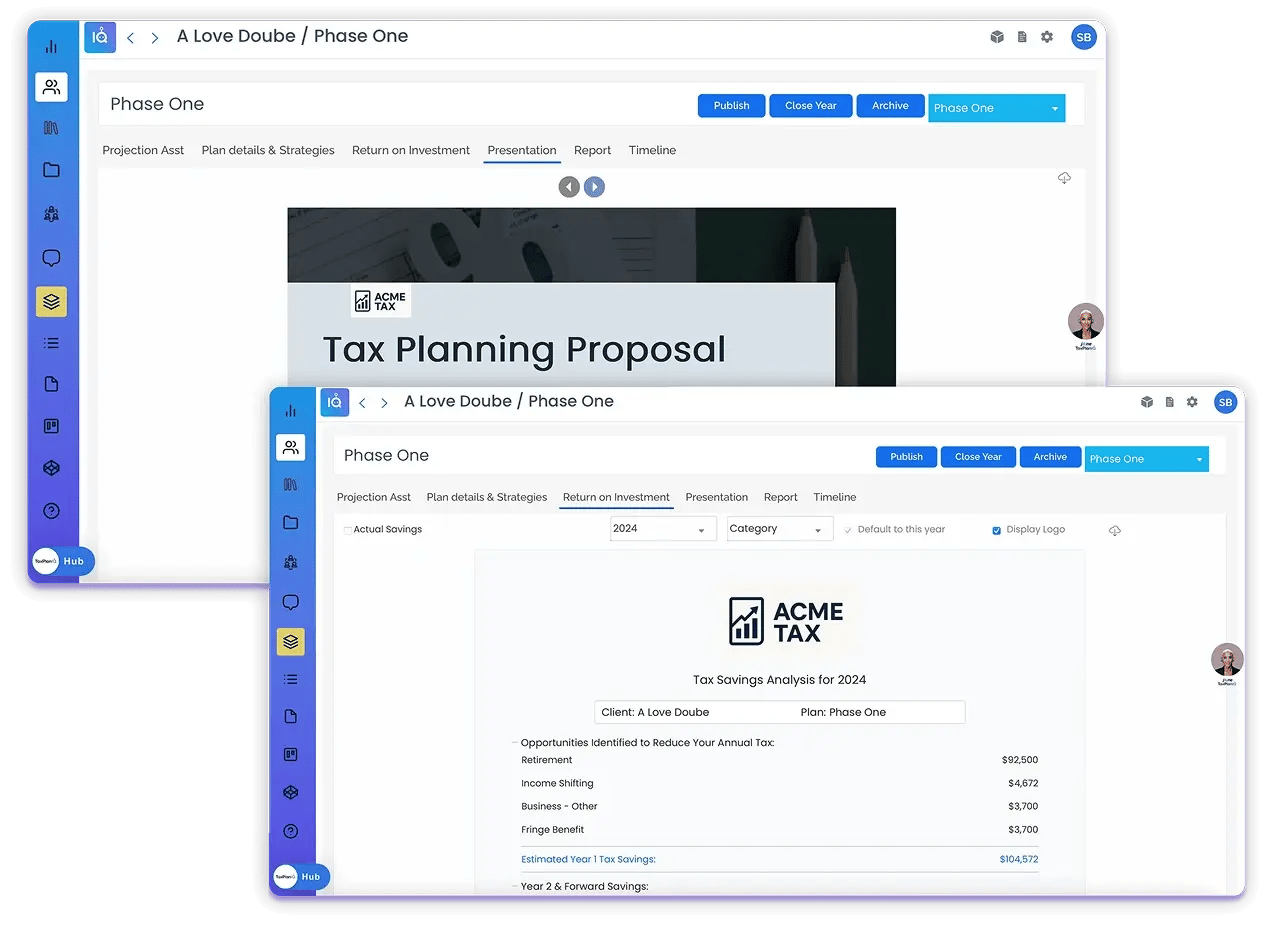Open the document icon in the front window header
This screenshot has width=1270, height=928.
[x=1170, y=402]
